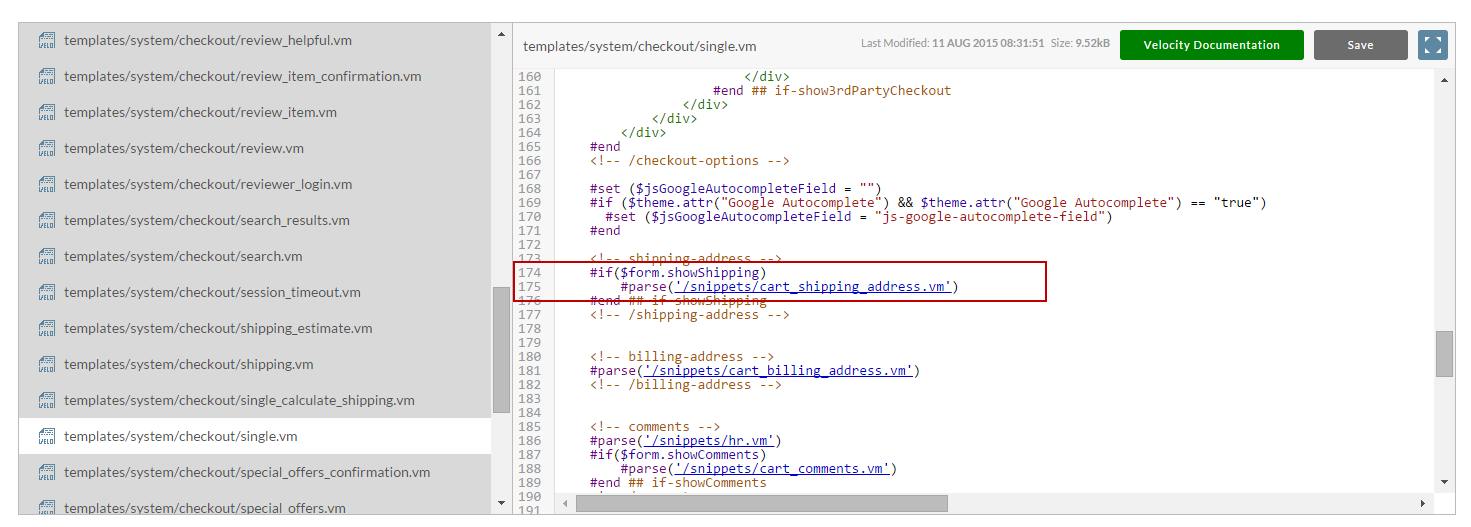Click '#end ## if-show3rdPartyCheckout' line
The image size is (1471, 527).
pyautogui.click(x=832, y=91)
